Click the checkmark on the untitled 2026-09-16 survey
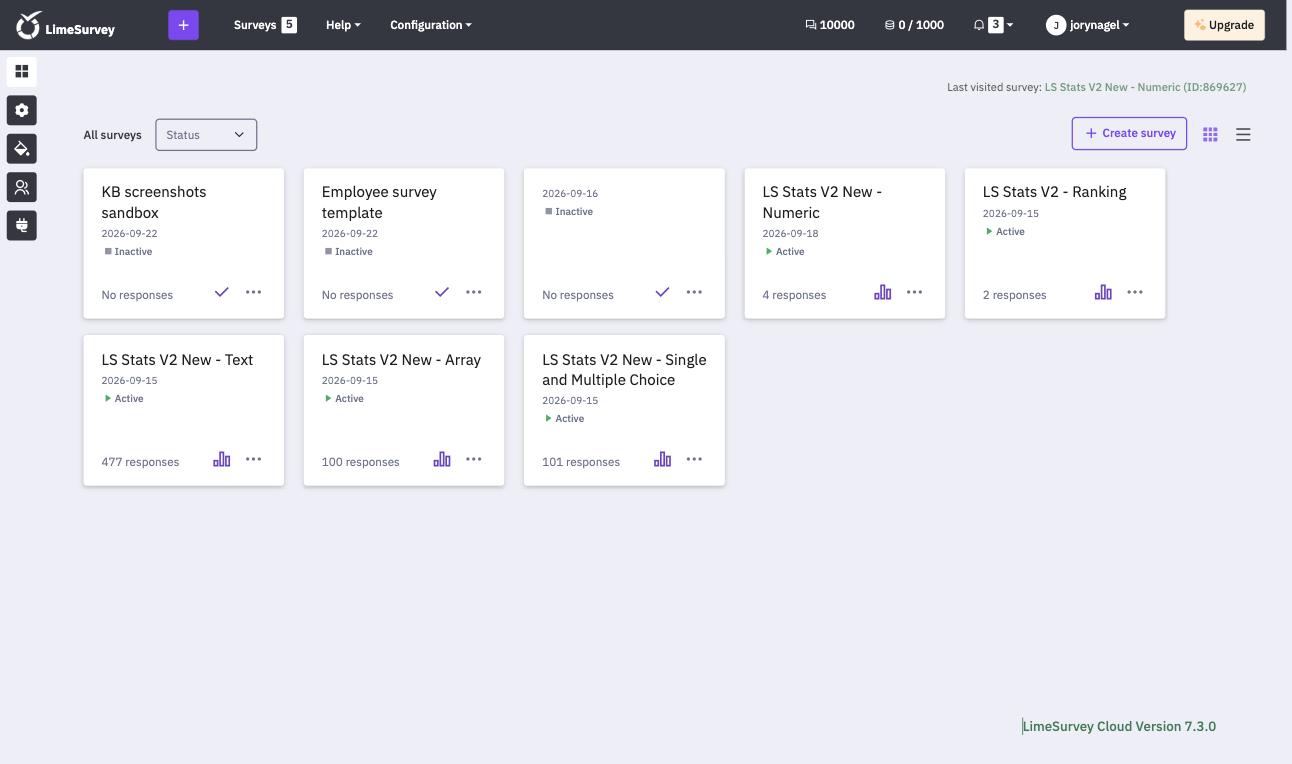1292x764 pixels. [x=662, y=292]
